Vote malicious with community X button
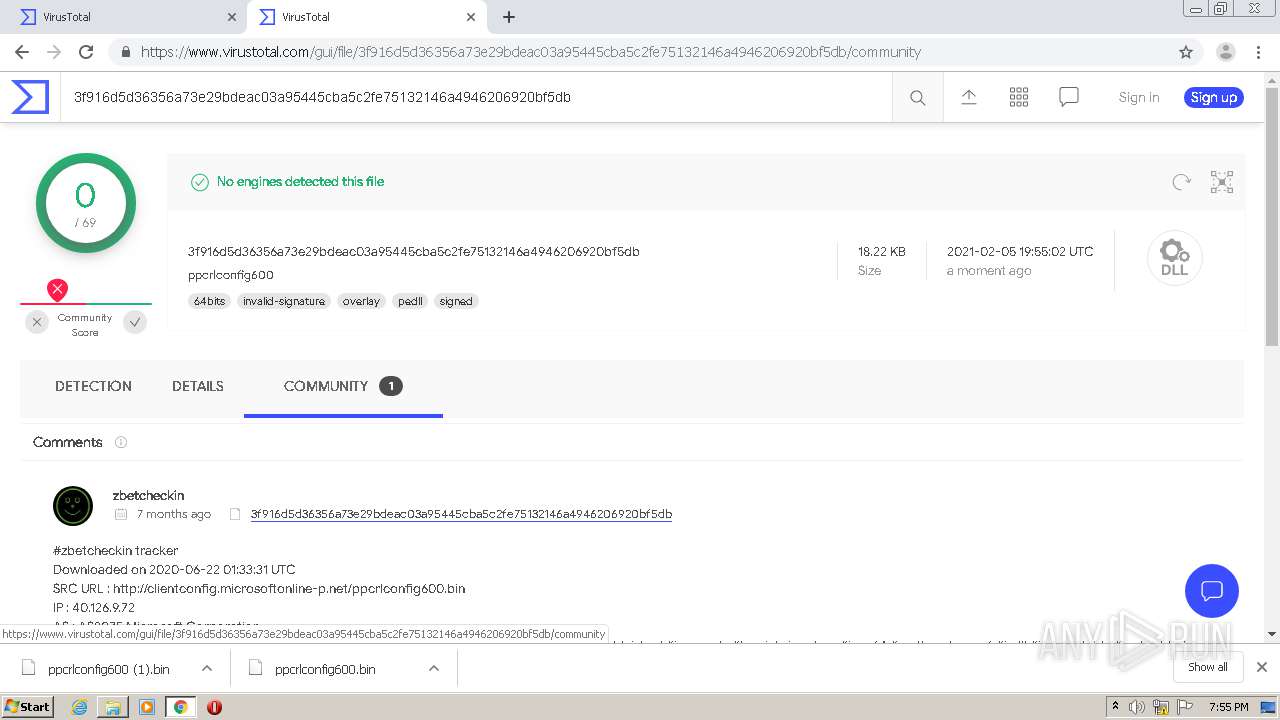This screenshot has height=720, width=1280. click(37, 322)
